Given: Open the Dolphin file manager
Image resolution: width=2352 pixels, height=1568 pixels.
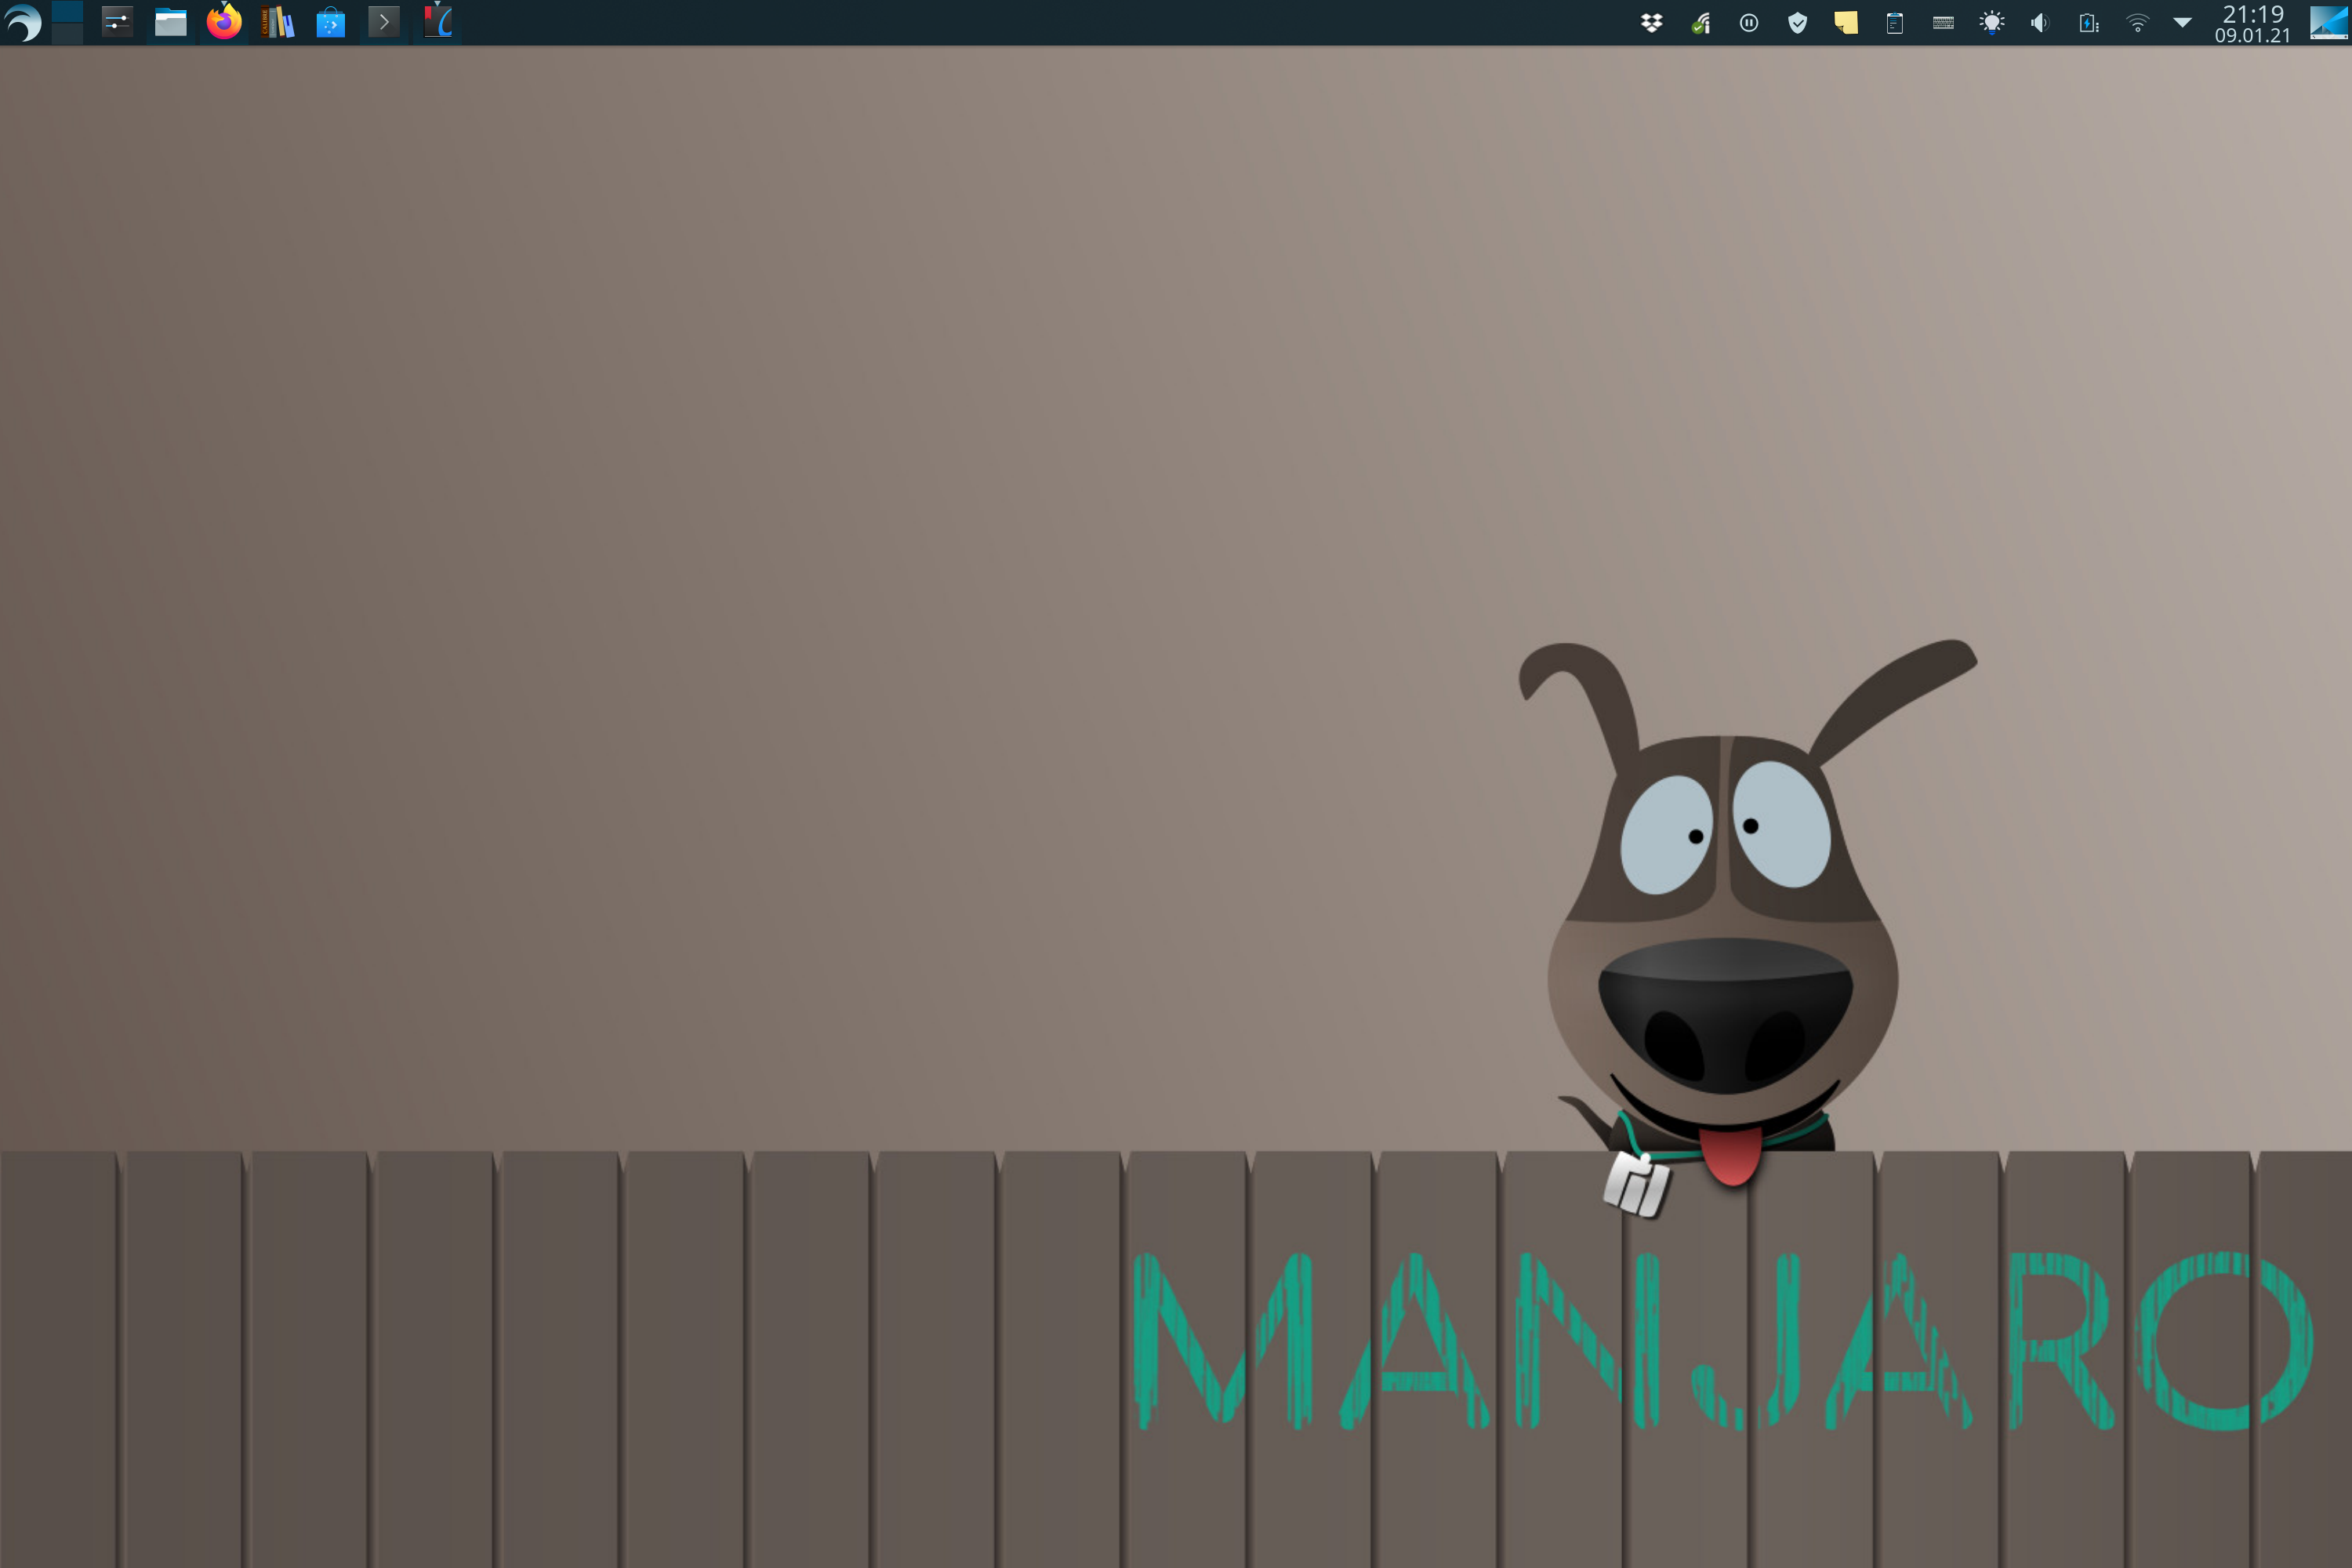Looking at the screenshot, I should 171,22.
